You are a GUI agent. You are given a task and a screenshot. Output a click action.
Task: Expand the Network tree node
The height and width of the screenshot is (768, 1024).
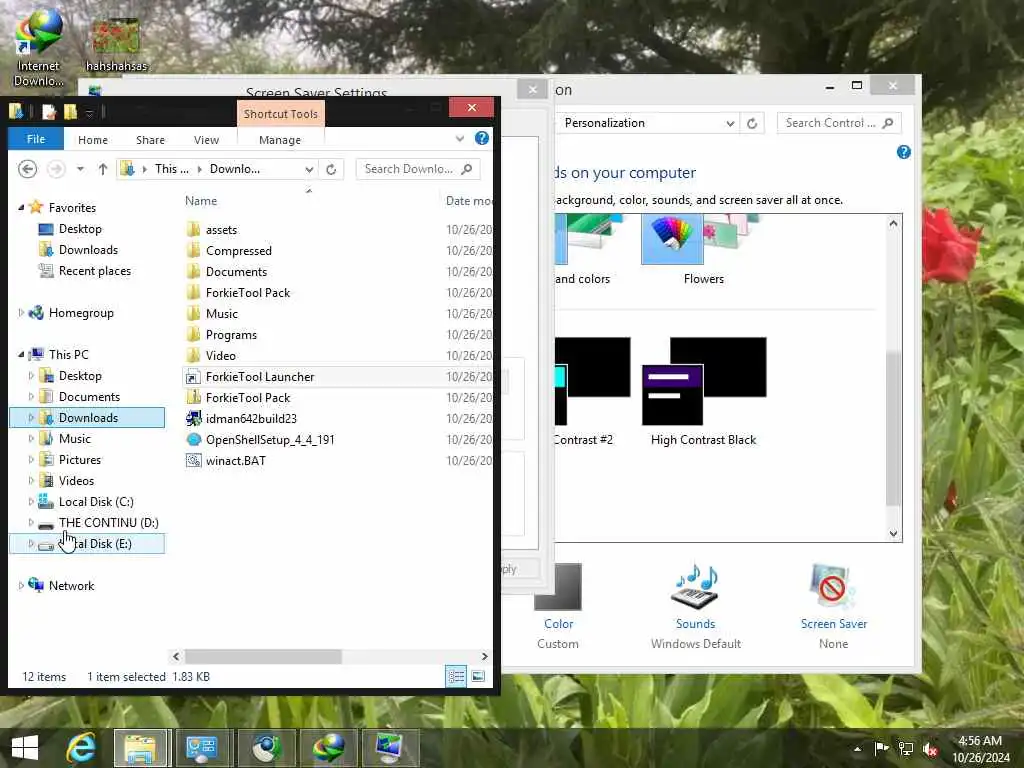pyautogui.click(x=21, y=586)
